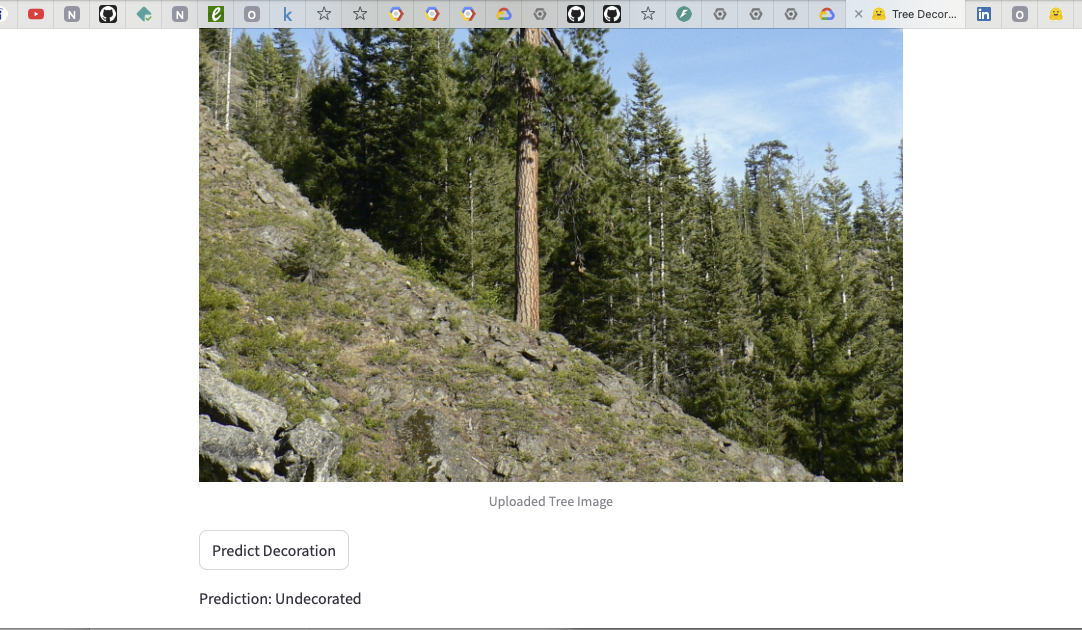Click an empty star bookmark
This screenshot has height=630, width=1082.
point(323,15)
